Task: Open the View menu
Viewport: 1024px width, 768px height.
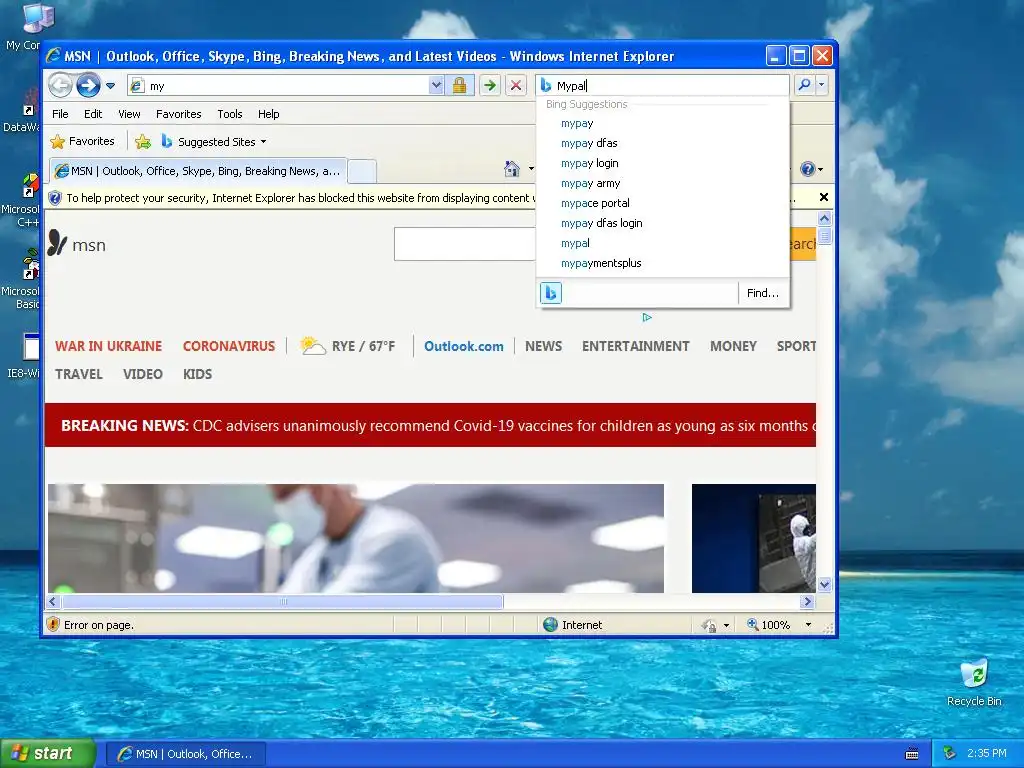Action: pyautogui.click(x=129, y=114)
